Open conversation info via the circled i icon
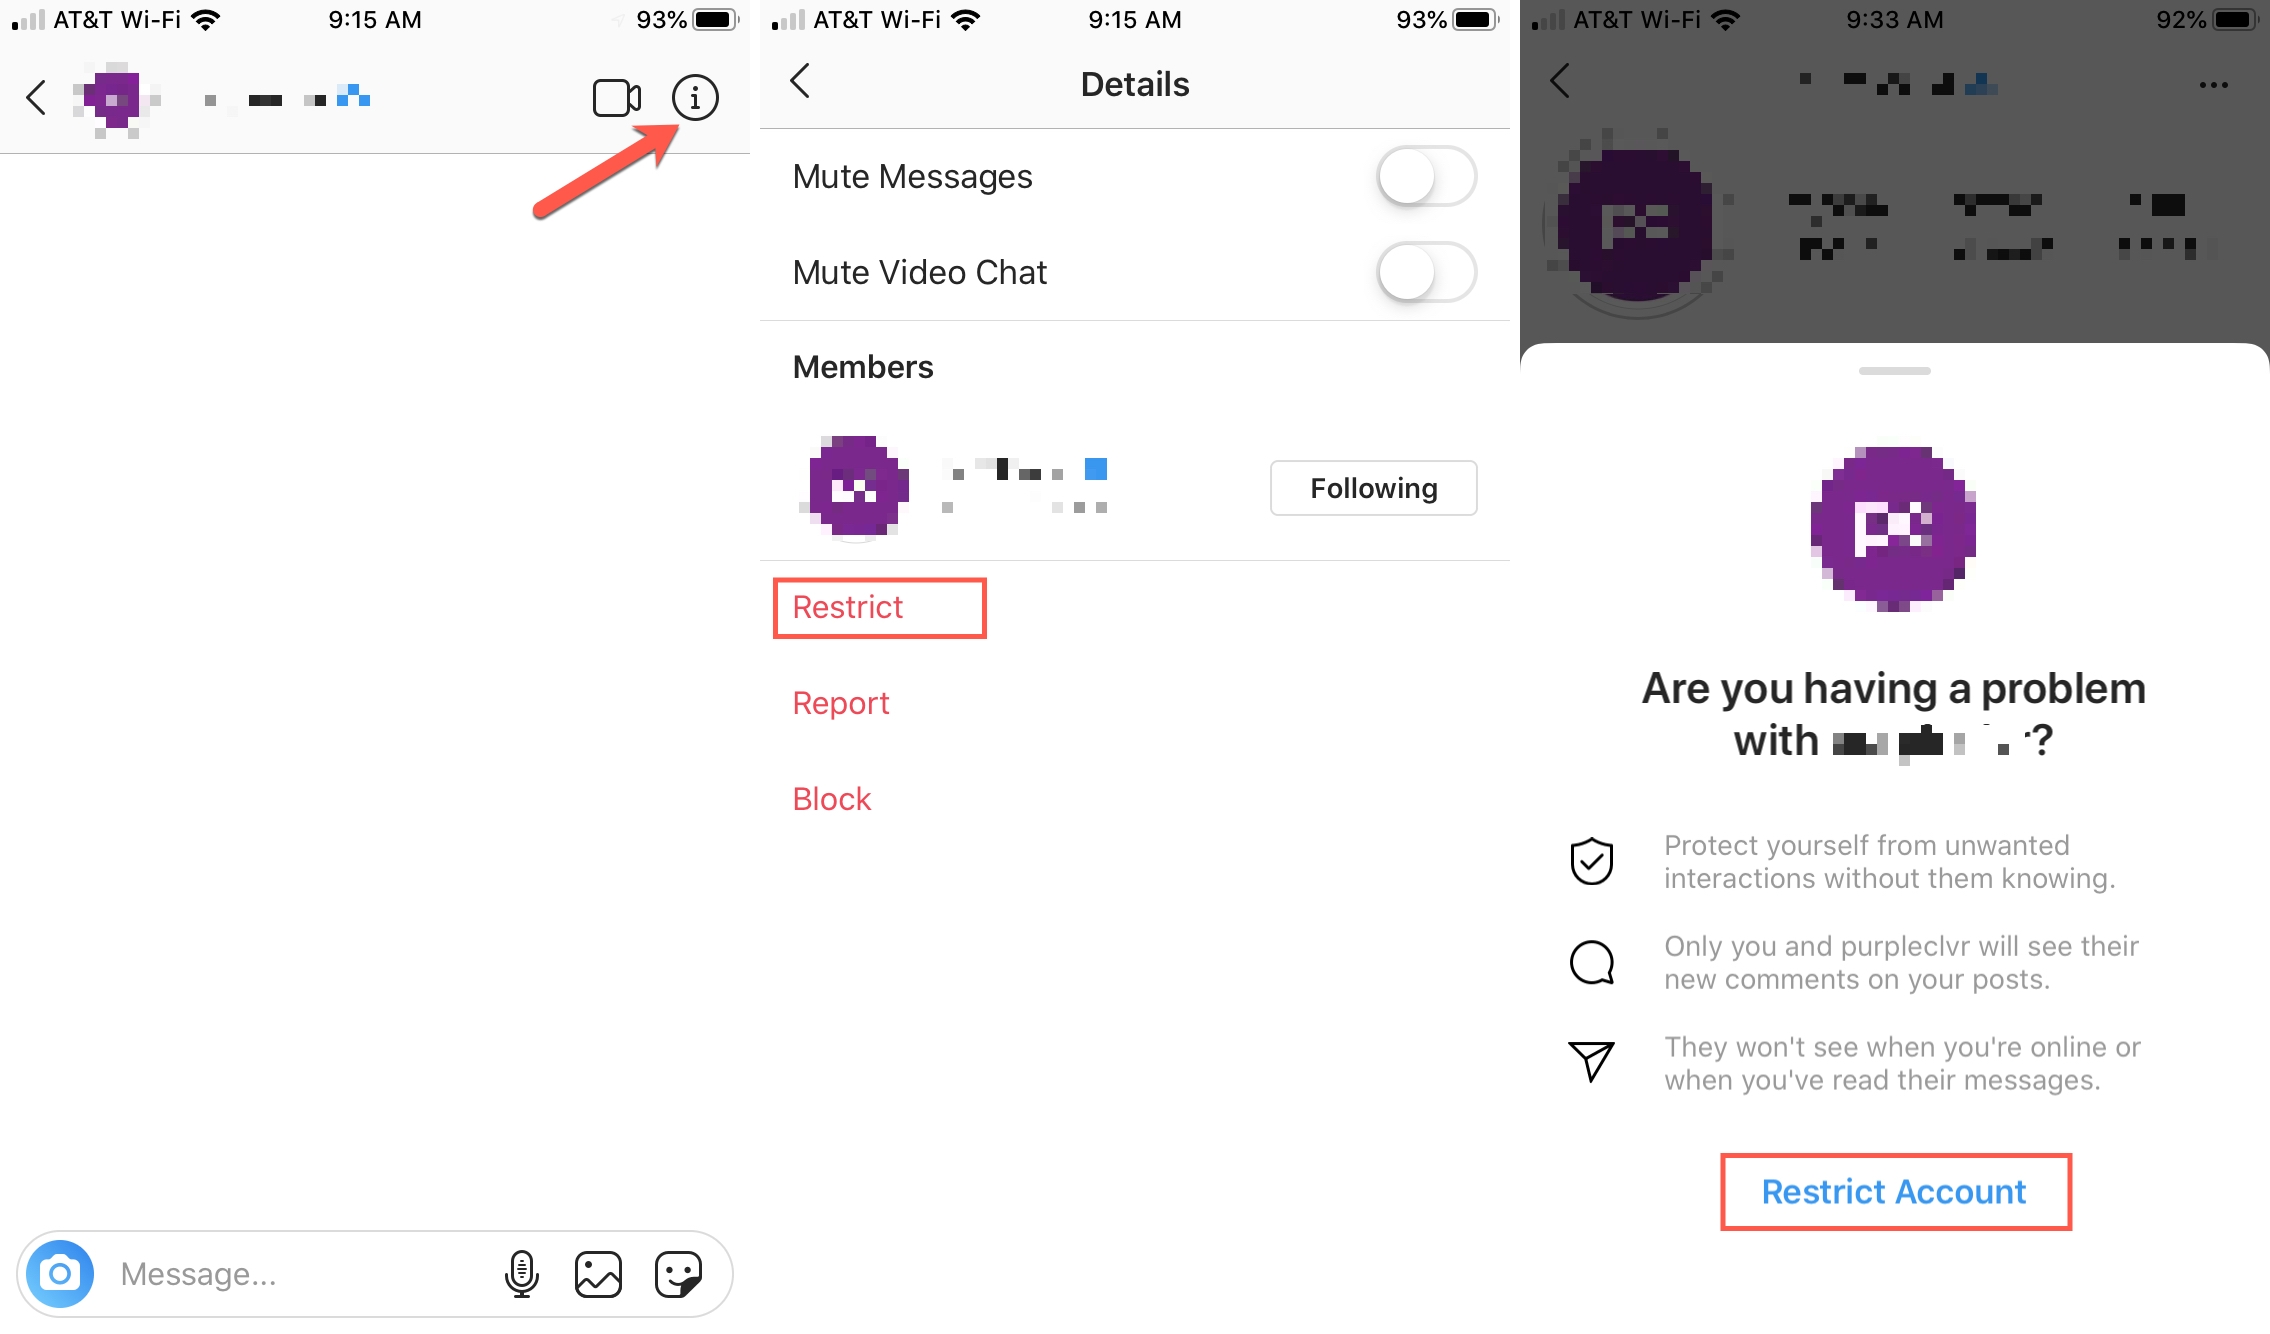 pos(695,98)
